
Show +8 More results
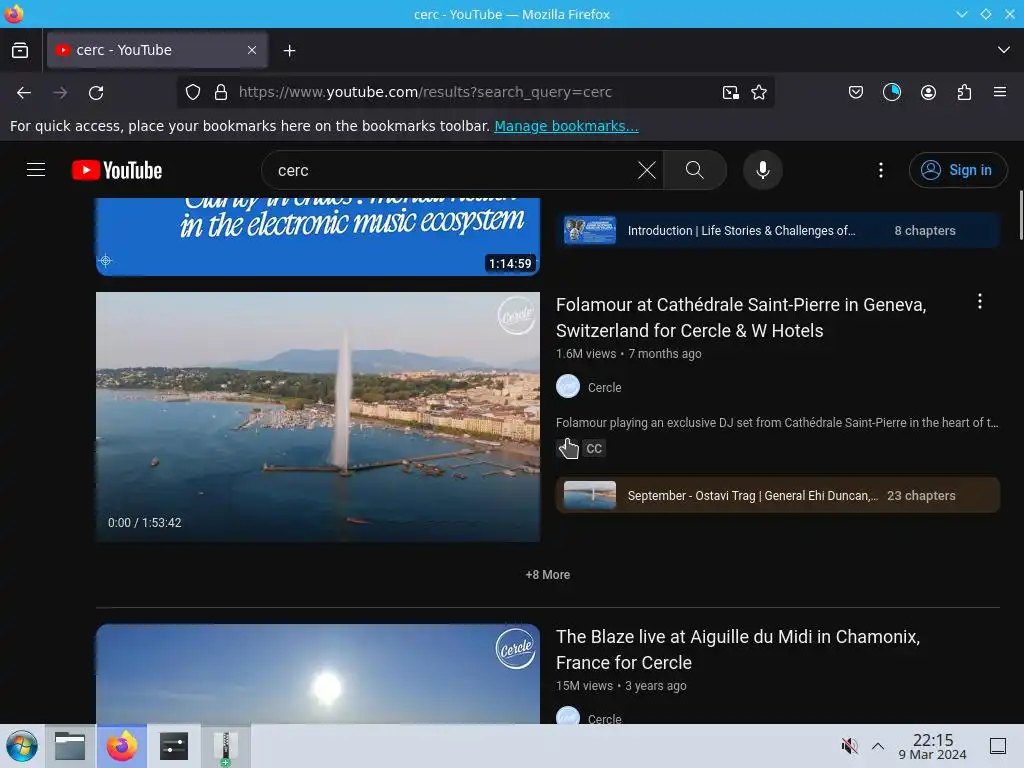(548, 575)
